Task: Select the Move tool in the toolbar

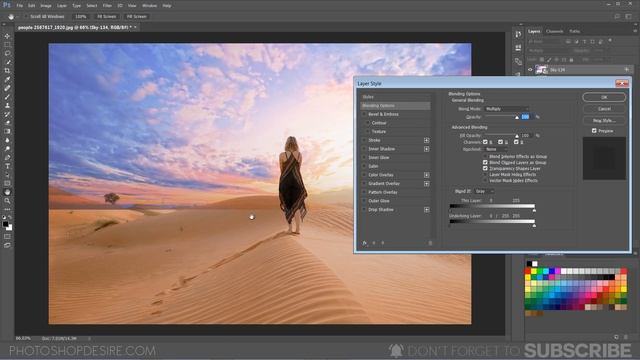Action: tap(7, 36)
